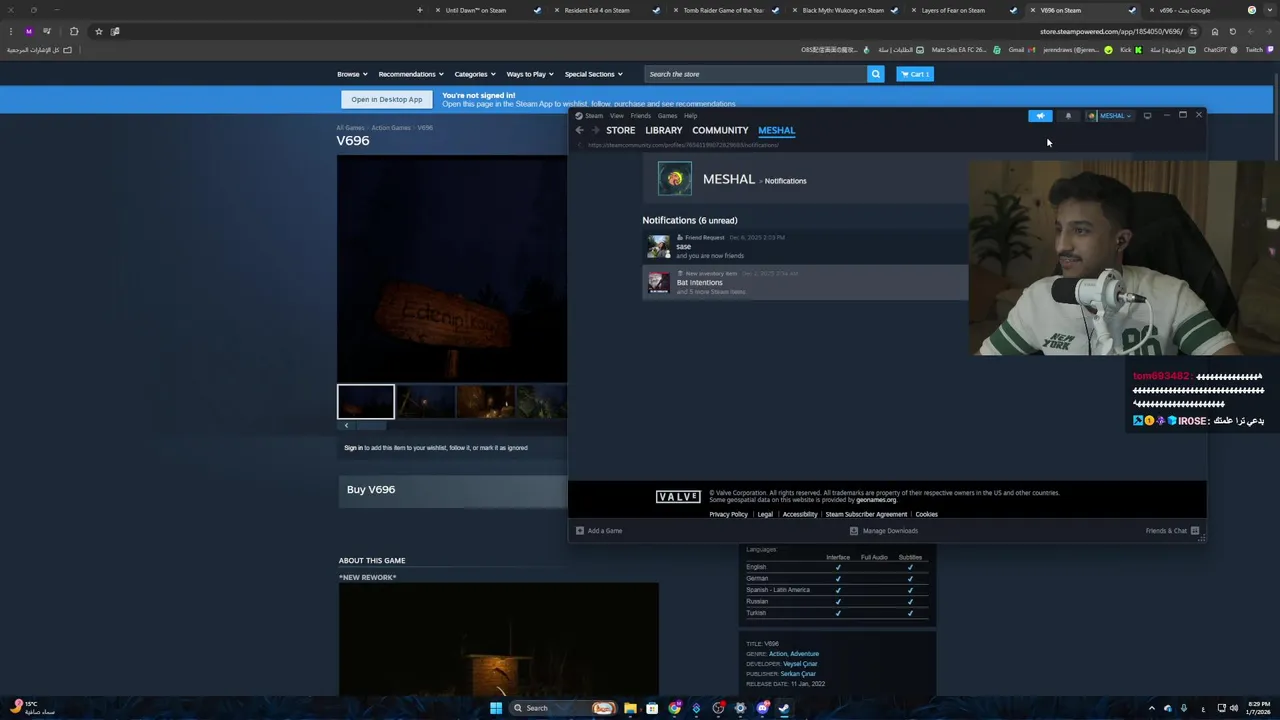Click the screenshot strip left scroll arrow
1280x720 pixels.
[x=346, y=426]
